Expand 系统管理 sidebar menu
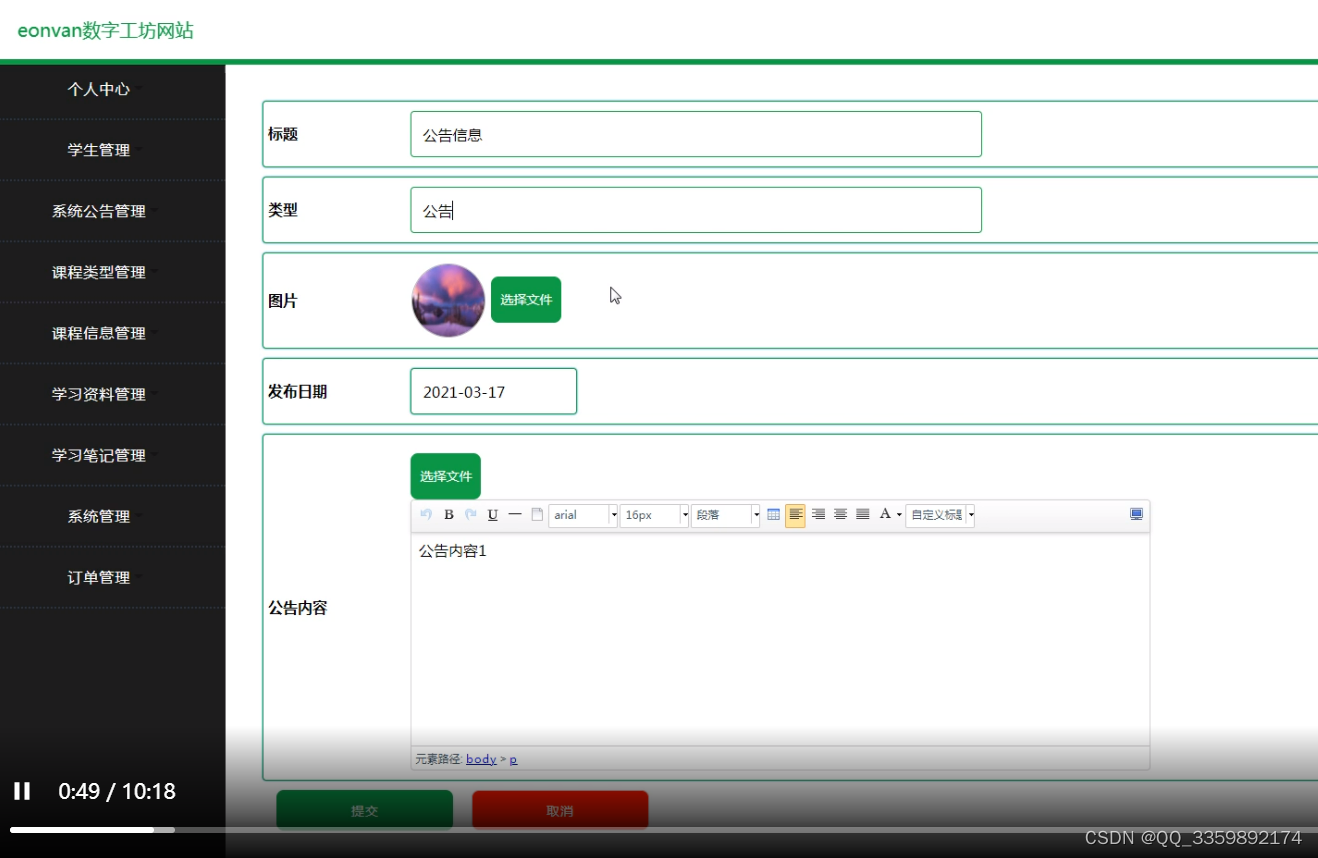 pos(99,516)
